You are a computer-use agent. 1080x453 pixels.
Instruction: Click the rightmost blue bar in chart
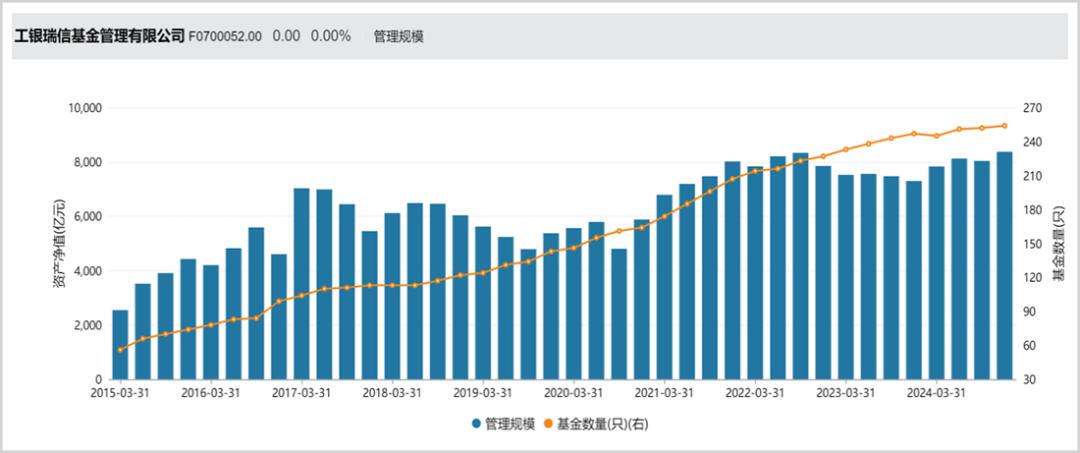click(x=1005, y=266)
